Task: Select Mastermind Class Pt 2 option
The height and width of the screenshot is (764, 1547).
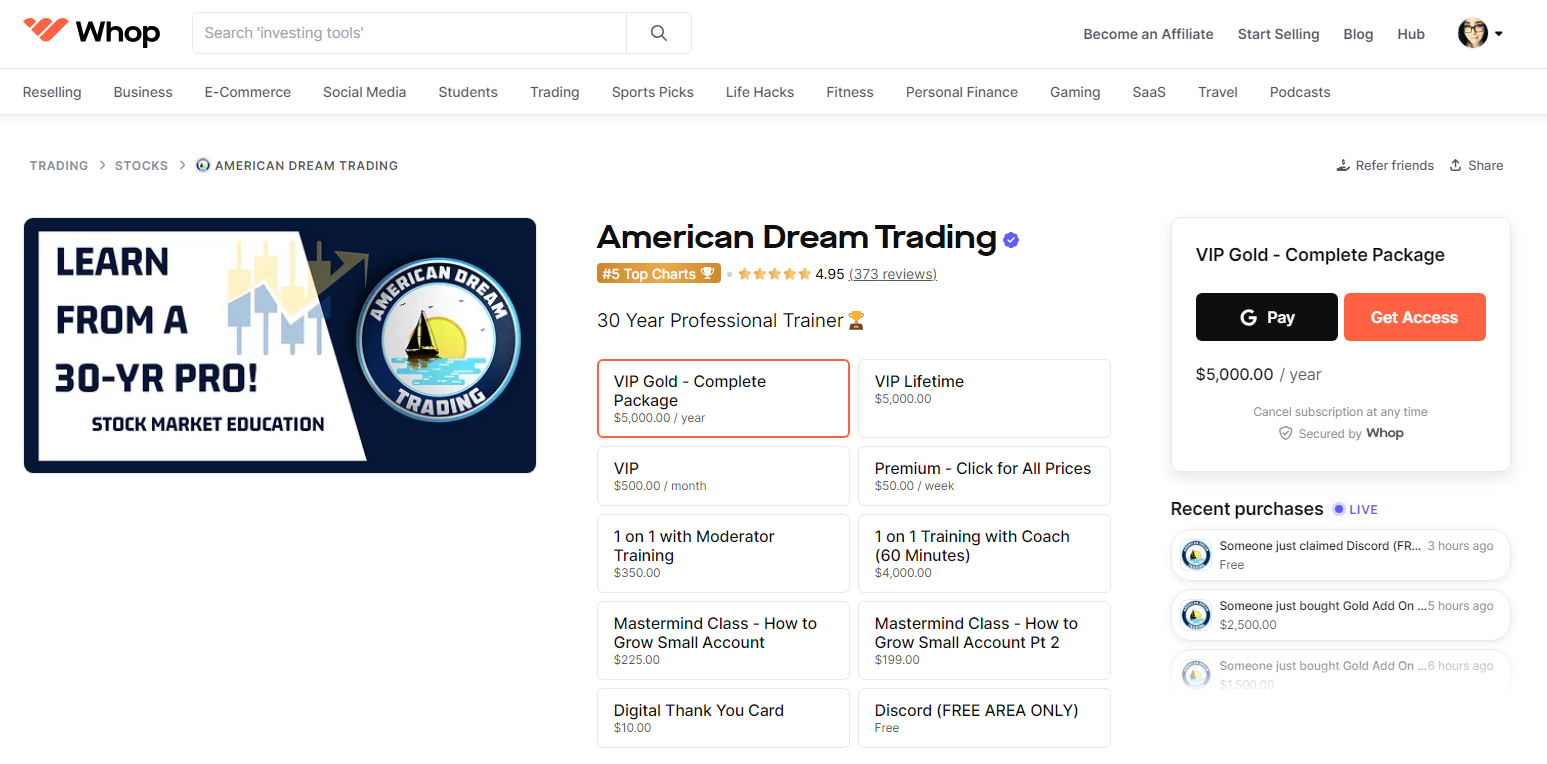Action: pyautogui.click(x=984, y=640)
